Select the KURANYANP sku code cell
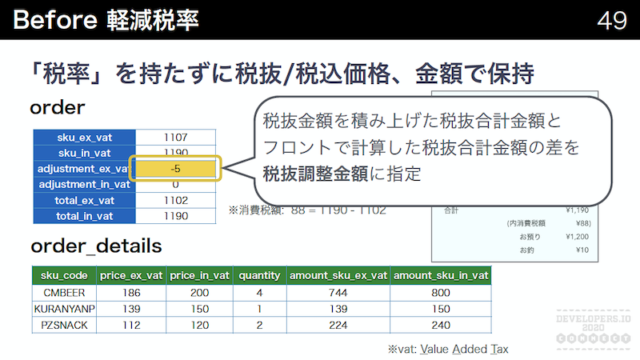 [64, 309]
